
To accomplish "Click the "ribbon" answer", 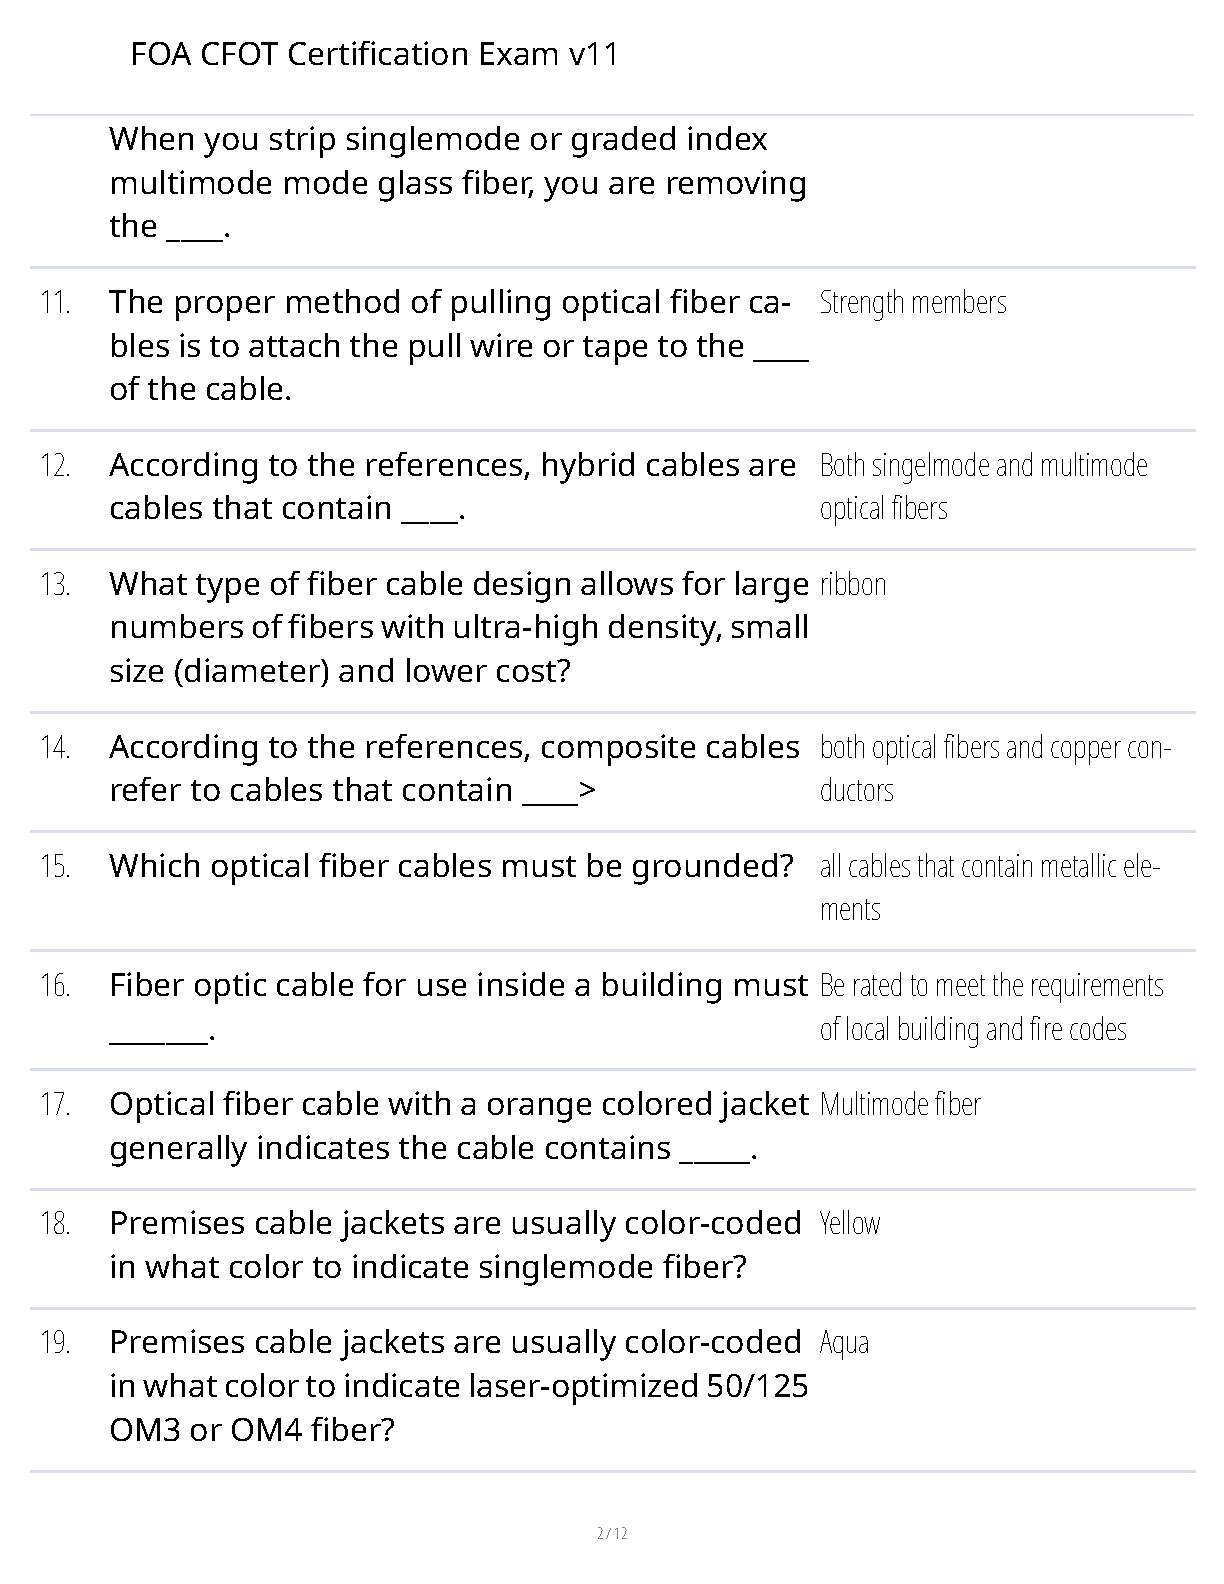I will [853, 584].
